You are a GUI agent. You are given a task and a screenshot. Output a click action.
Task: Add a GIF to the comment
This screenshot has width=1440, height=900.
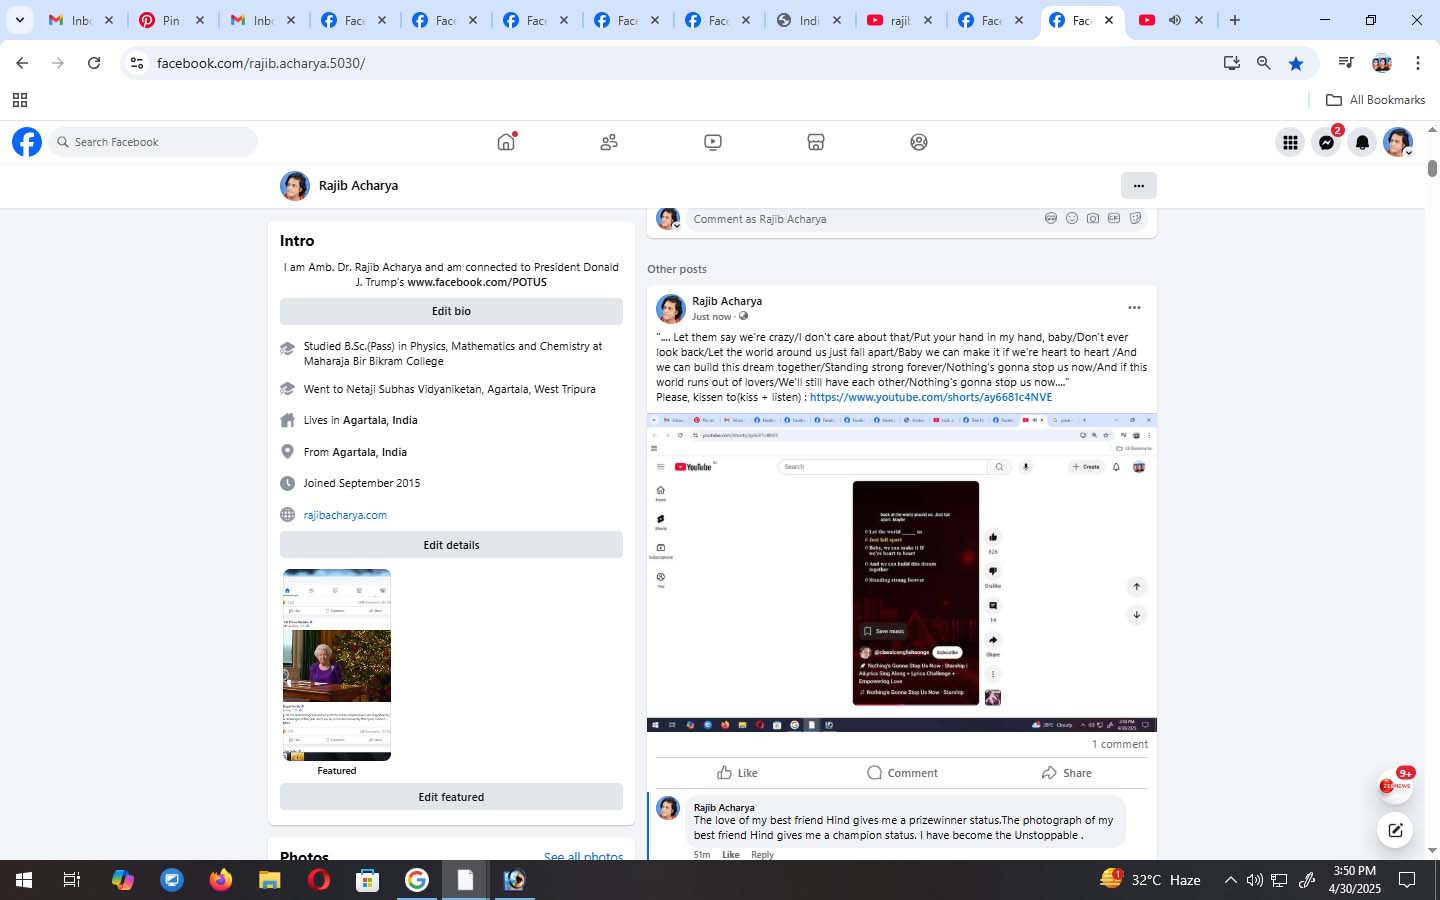point(1114,218)
